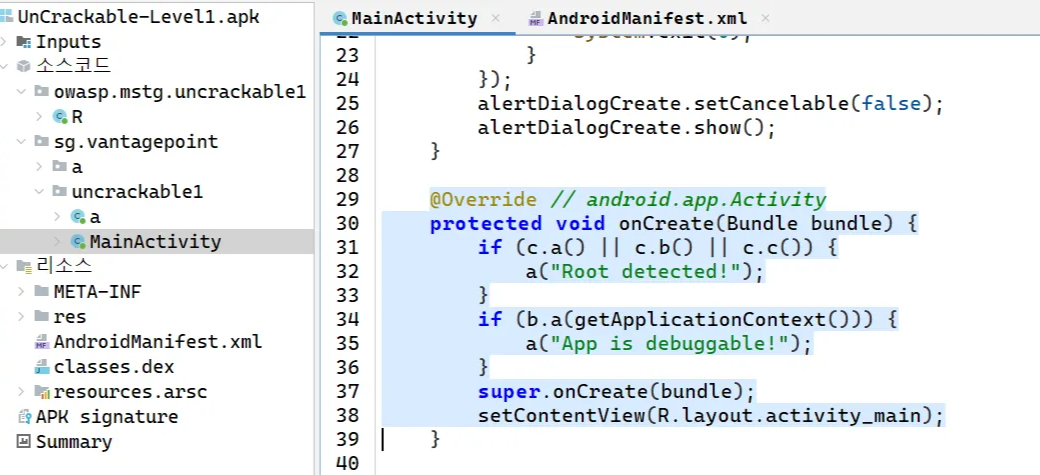The image size is (1040, 475).
Task: Open classes.dex in the tree
Action: pos(114,367)
